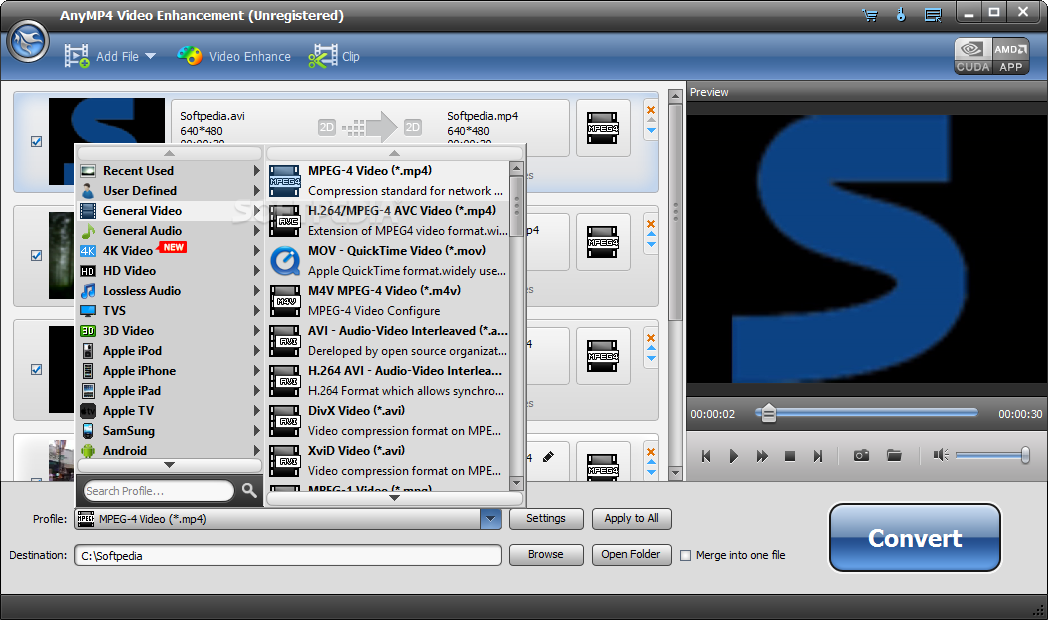
Task: Click the register key icon
Action: coord(901,15)
